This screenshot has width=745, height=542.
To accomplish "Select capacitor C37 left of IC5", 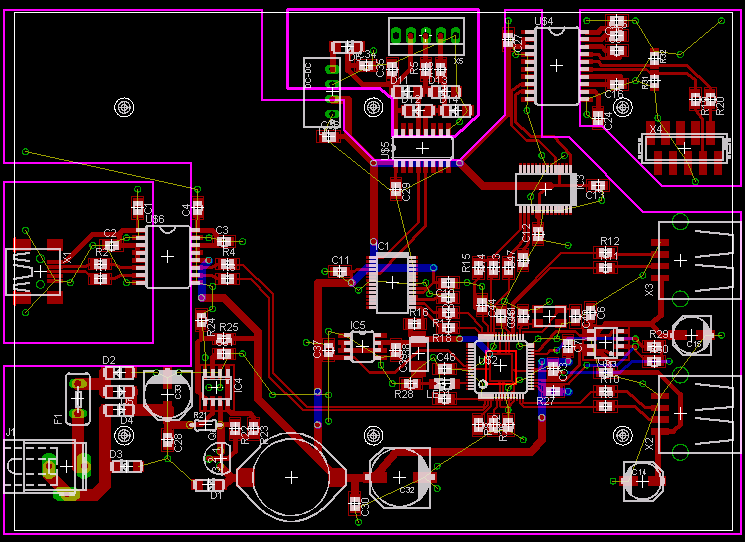I will pos(328,350).
